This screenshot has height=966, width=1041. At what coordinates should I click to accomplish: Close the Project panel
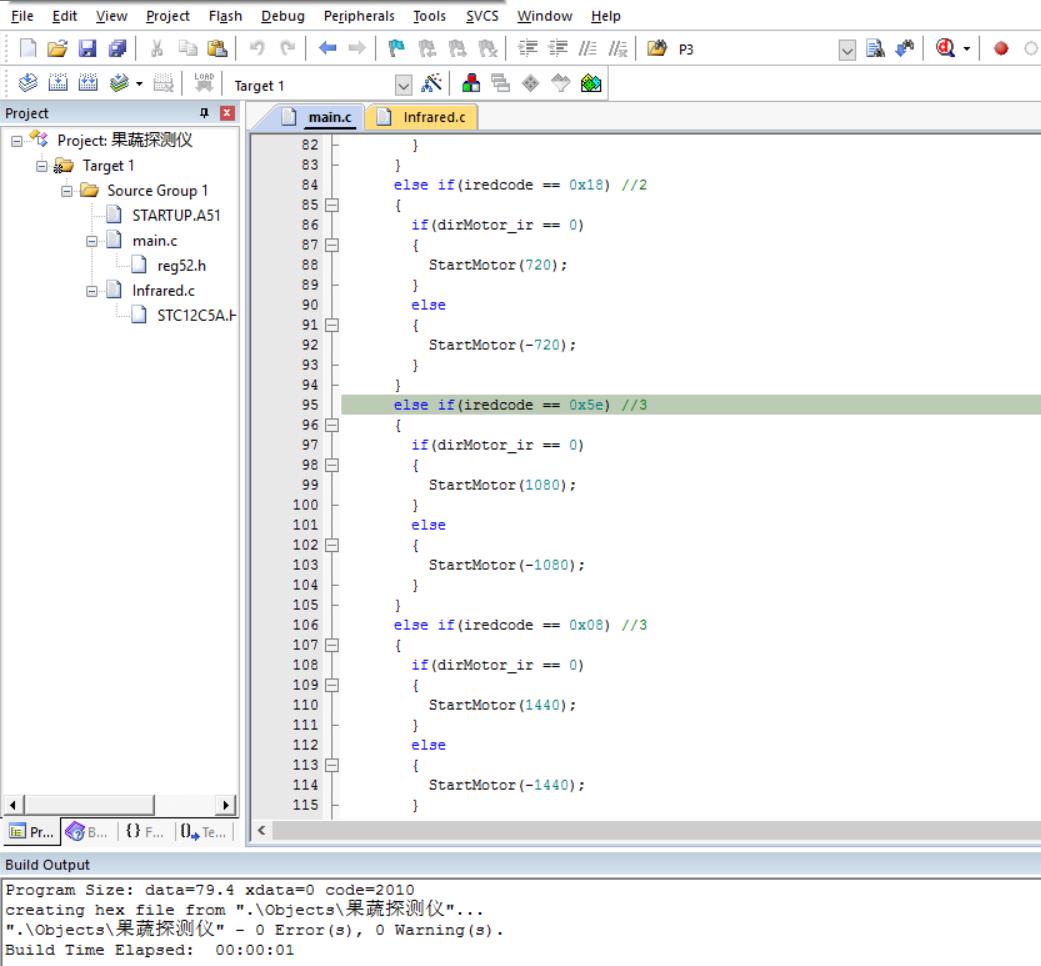coord(227,113)
